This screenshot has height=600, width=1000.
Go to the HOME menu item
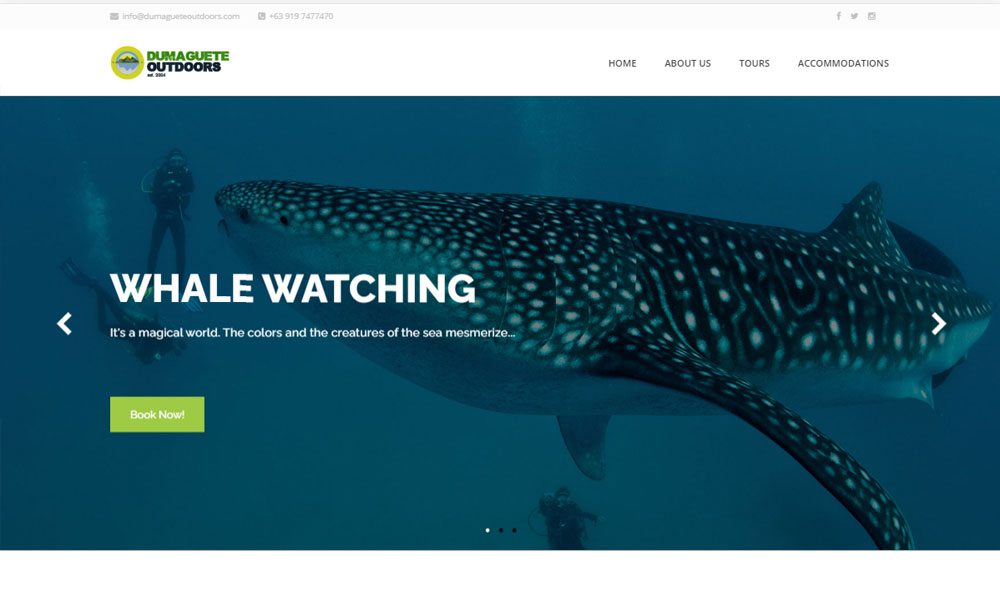(x=622, y=63)
